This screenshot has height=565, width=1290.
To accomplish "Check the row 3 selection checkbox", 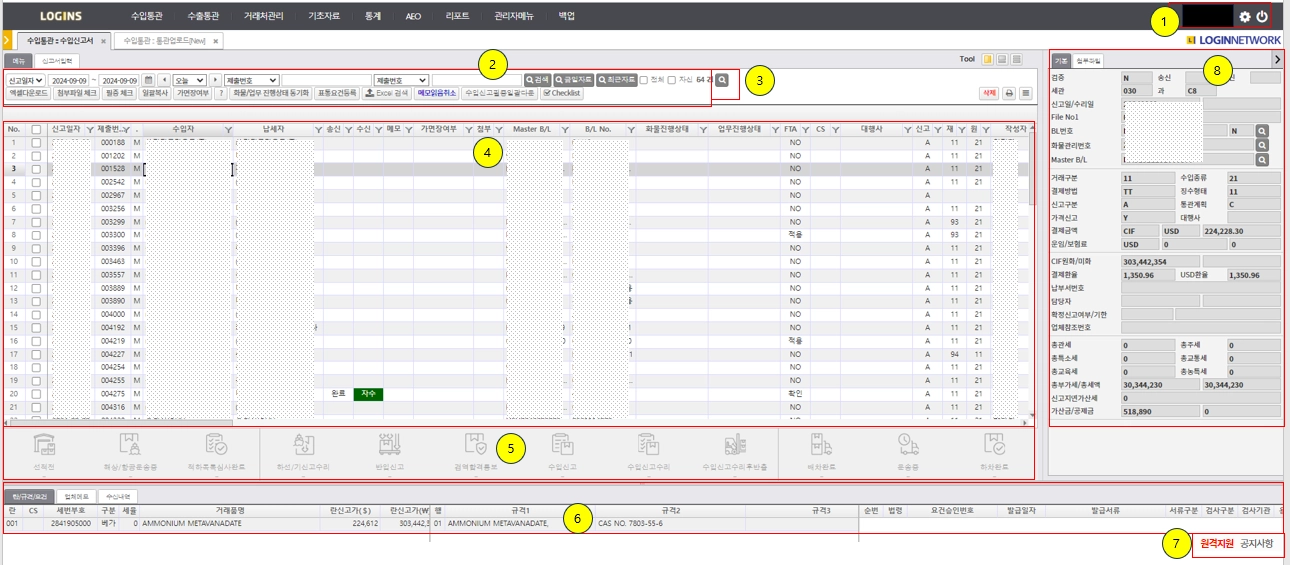I will [37, 170].
